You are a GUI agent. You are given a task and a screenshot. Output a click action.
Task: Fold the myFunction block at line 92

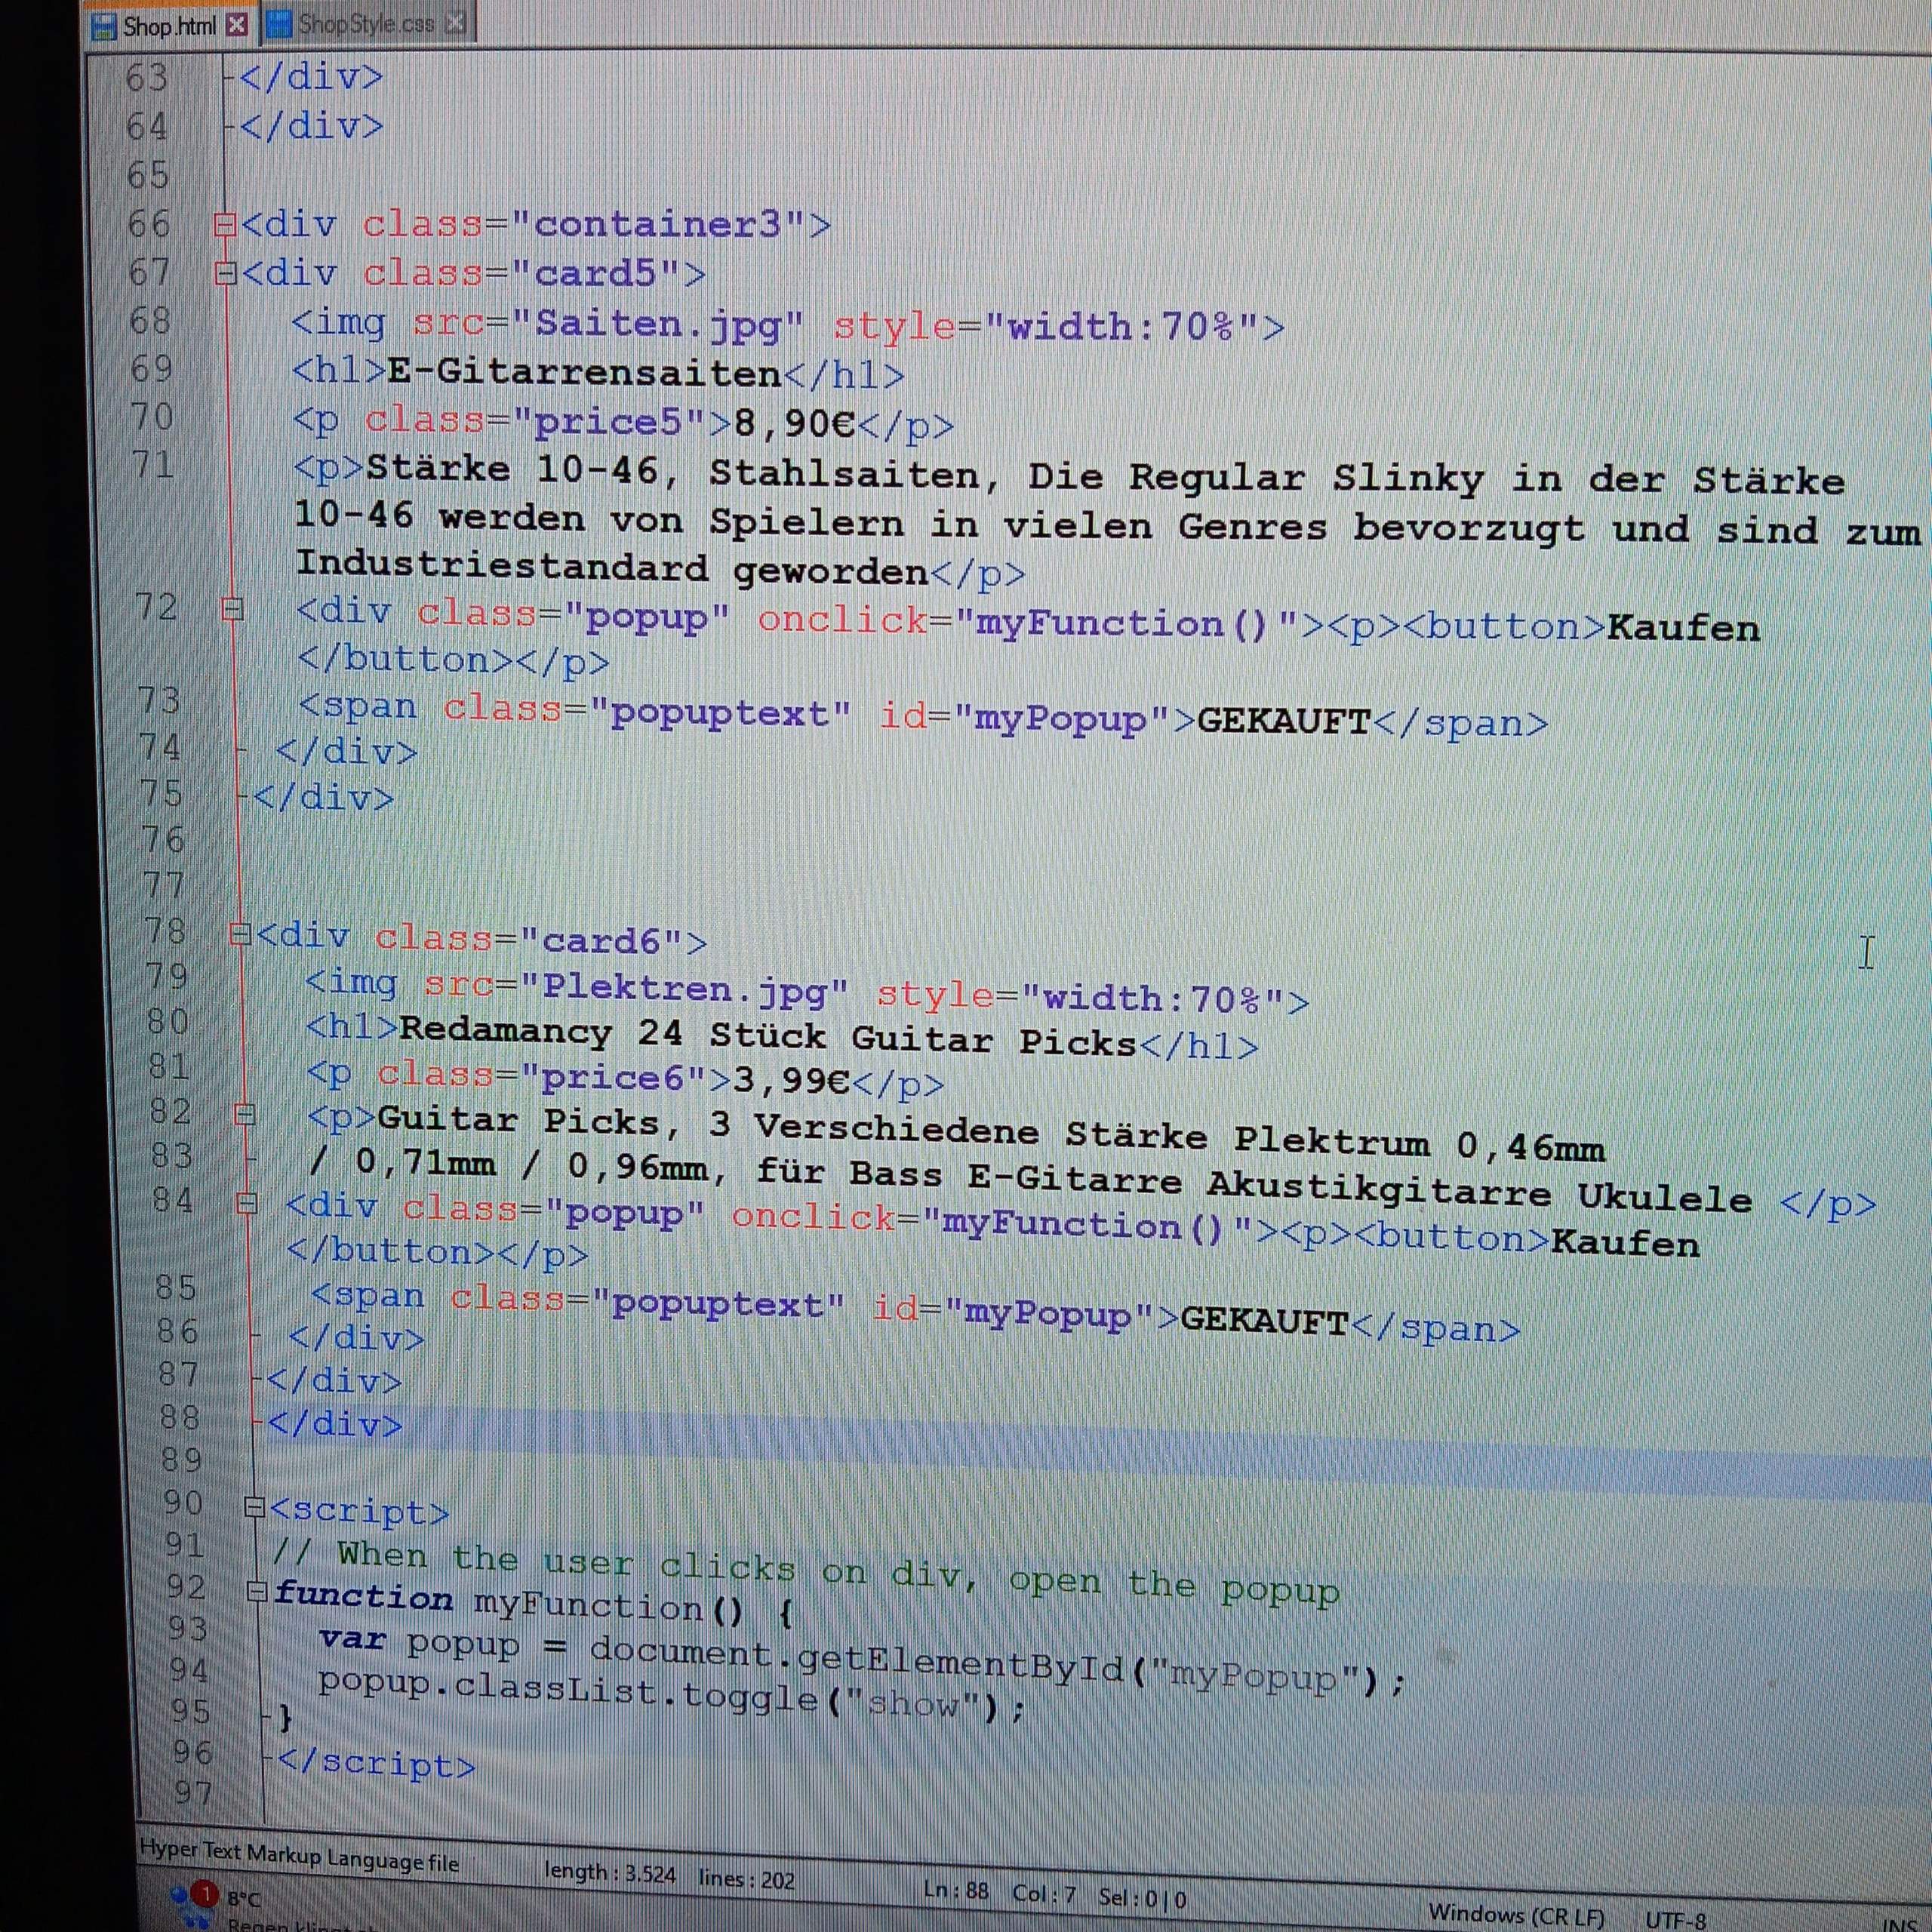tap(257, 1590)
